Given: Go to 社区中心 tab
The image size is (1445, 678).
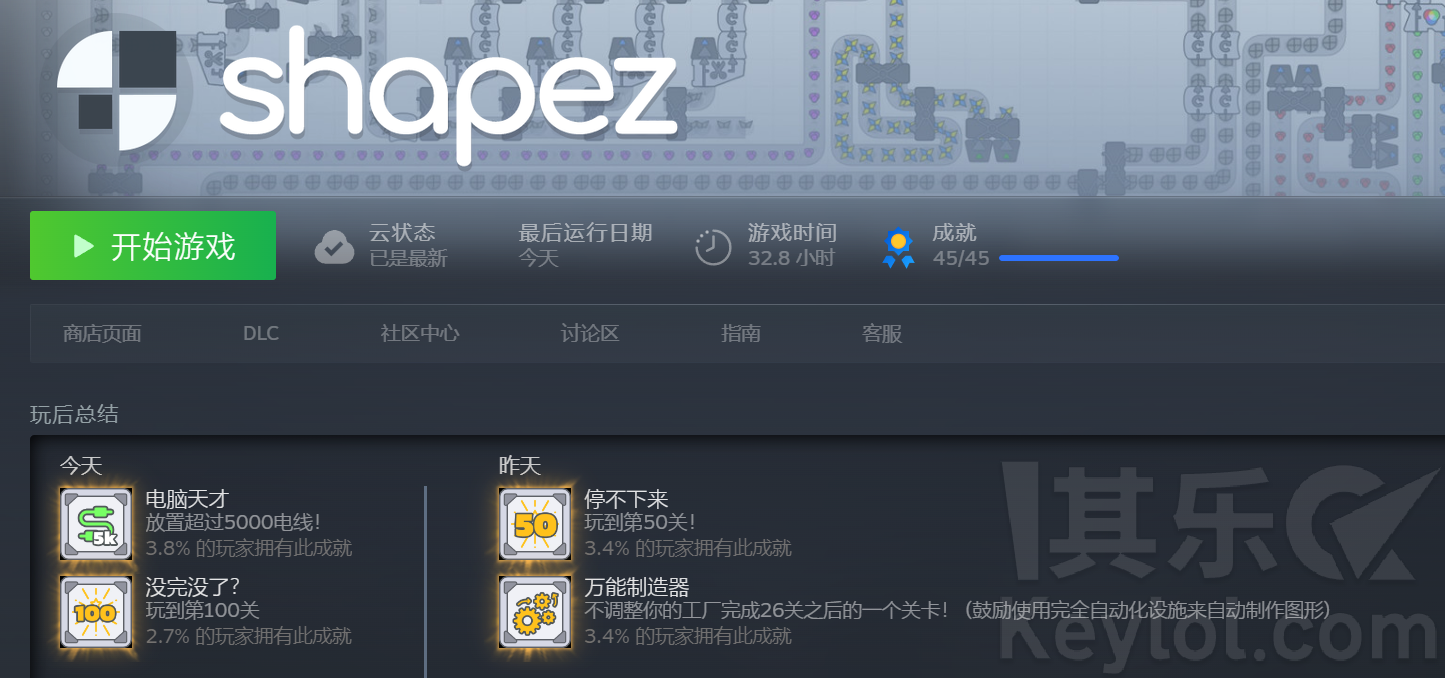Looking at the screenshot, I should [420, 334].
